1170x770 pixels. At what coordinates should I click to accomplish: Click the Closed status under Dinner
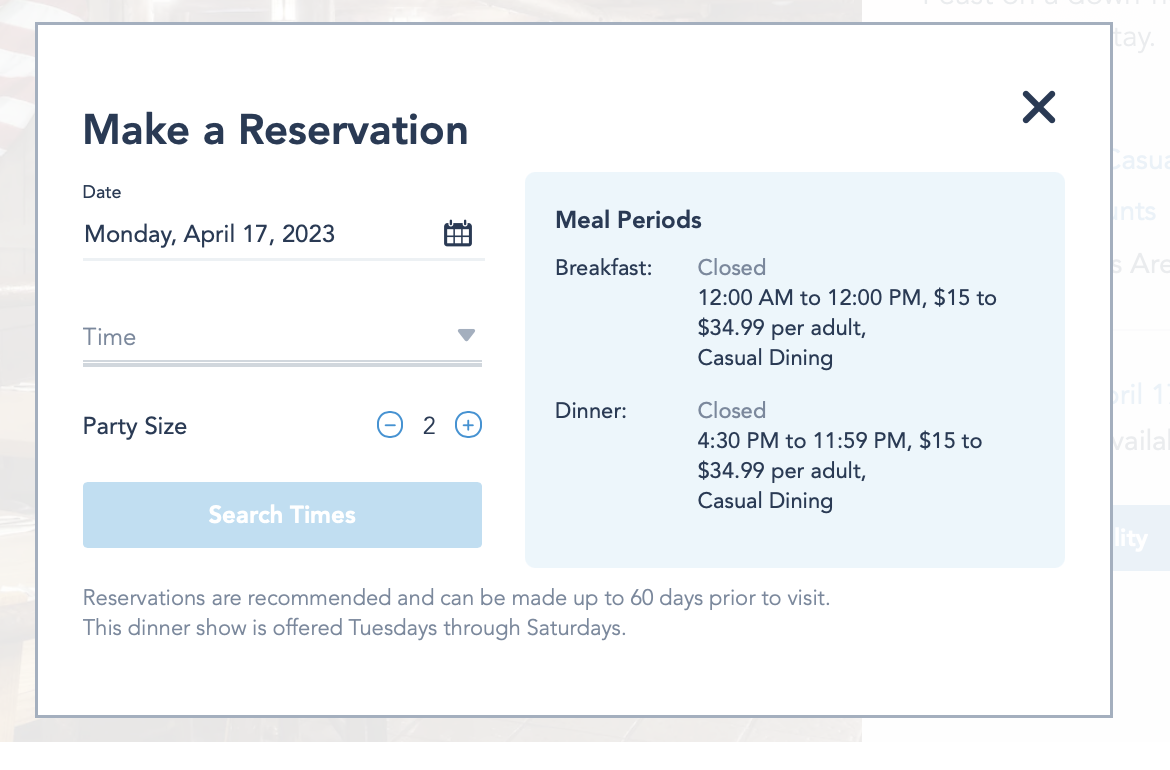click(x=732, y=411)
